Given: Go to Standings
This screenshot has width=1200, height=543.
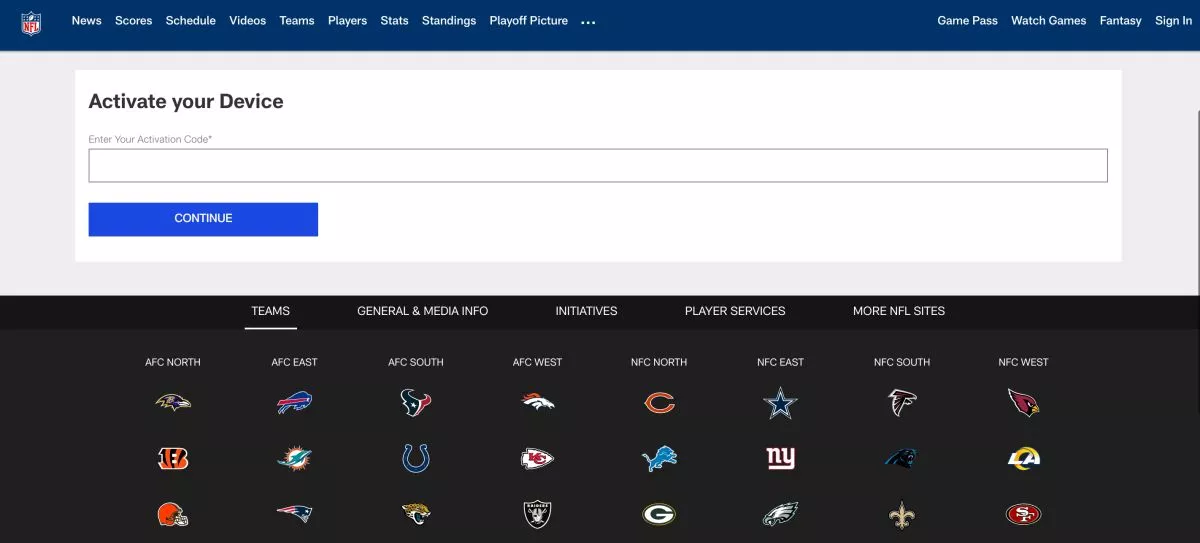Looking at the screenshot, I should click(449, 21).
